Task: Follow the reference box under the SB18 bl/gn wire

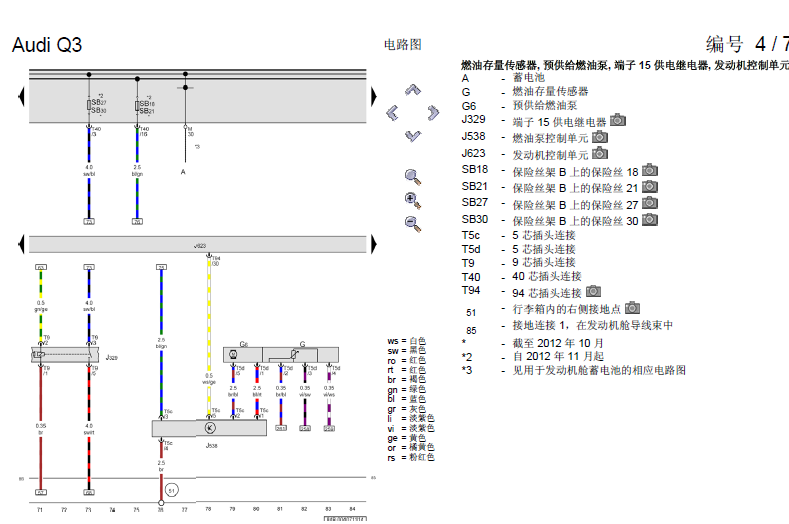Action: click(137, 221)
